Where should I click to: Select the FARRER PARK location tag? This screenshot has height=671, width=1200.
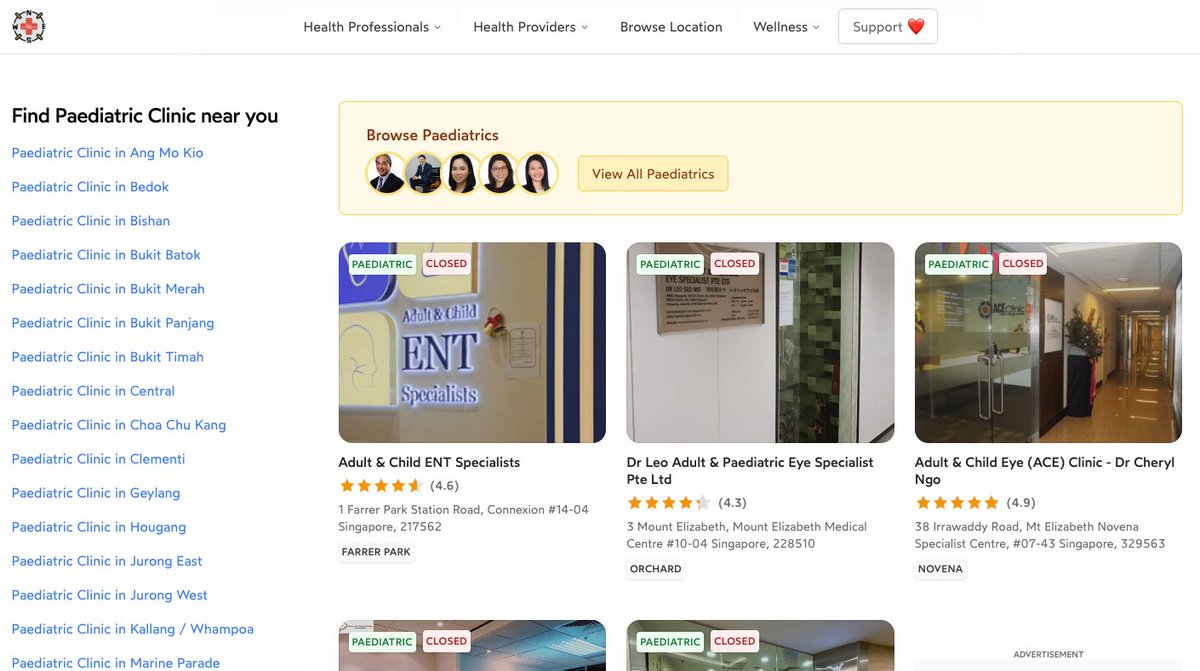(x=376, y=552)
